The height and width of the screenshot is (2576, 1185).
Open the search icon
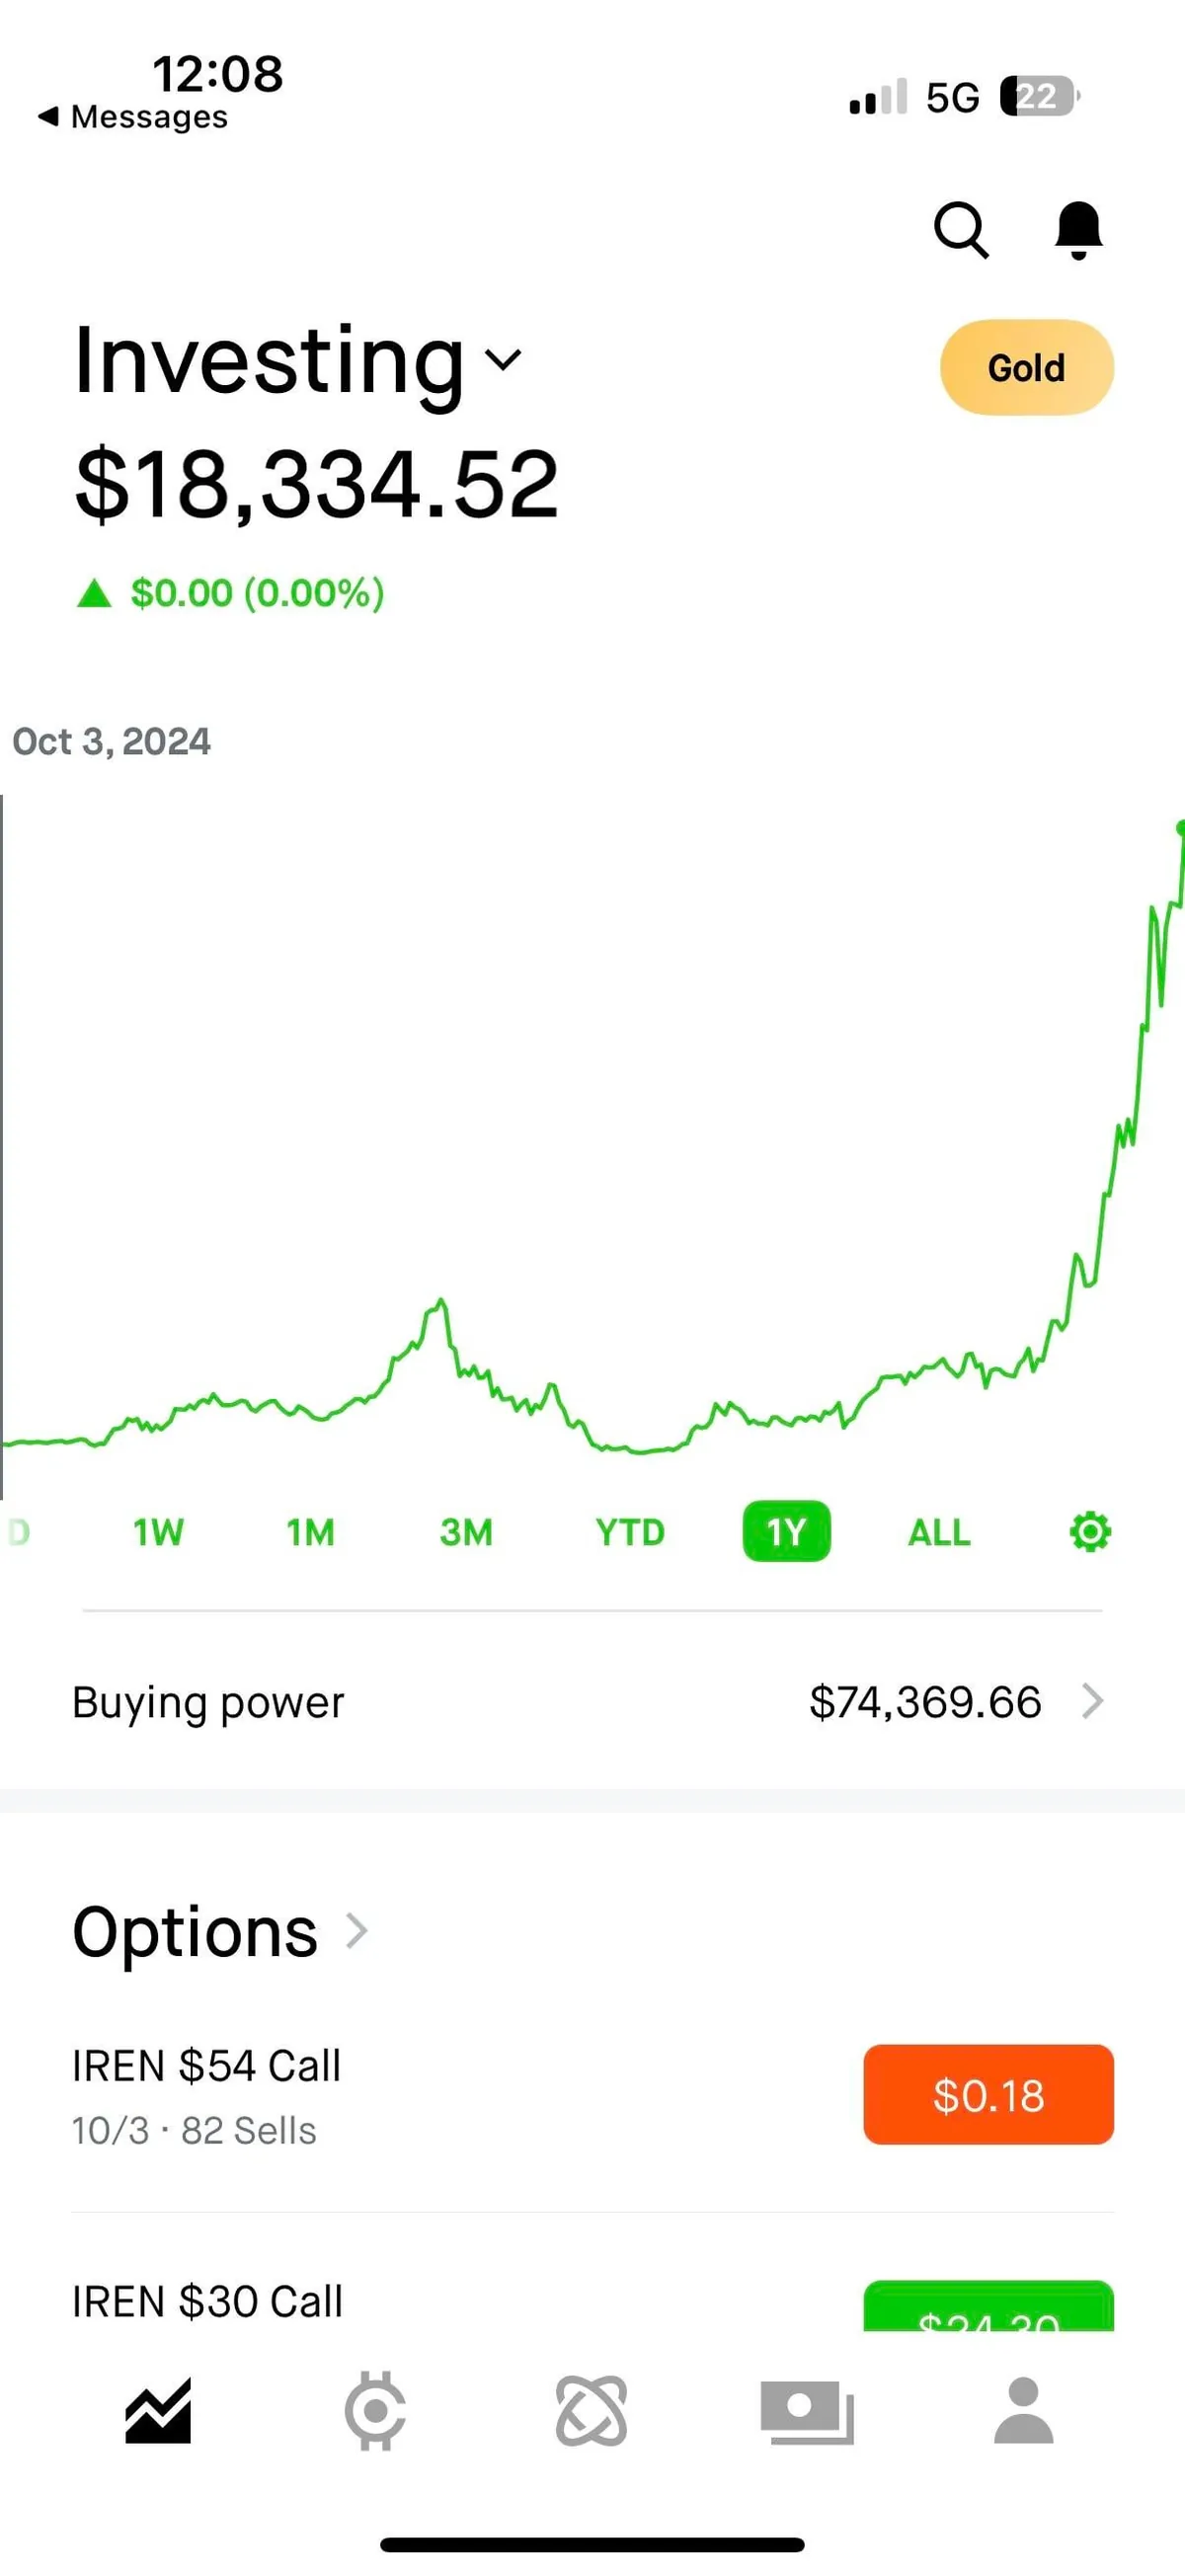click(x=961, y=231)
